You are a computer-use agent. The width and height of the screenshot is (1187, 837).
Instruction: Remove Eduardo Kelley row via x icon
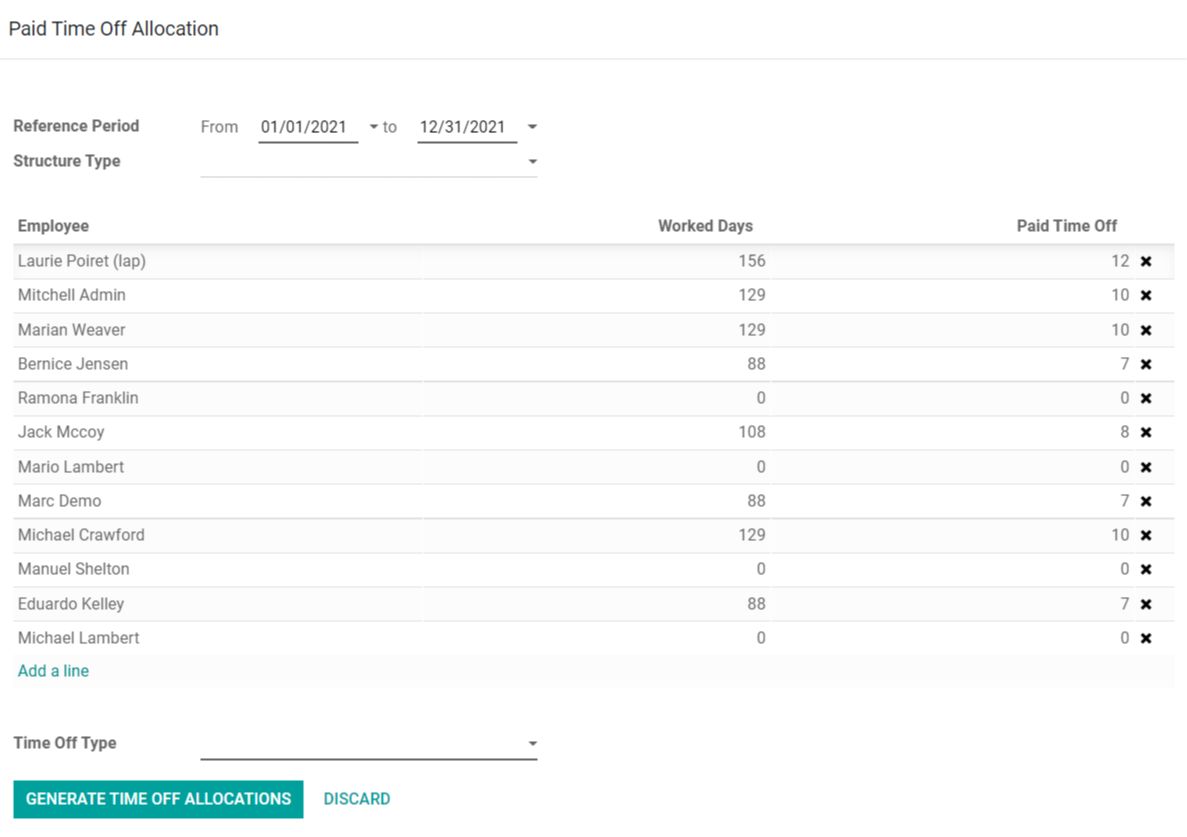click(1146, 604)
